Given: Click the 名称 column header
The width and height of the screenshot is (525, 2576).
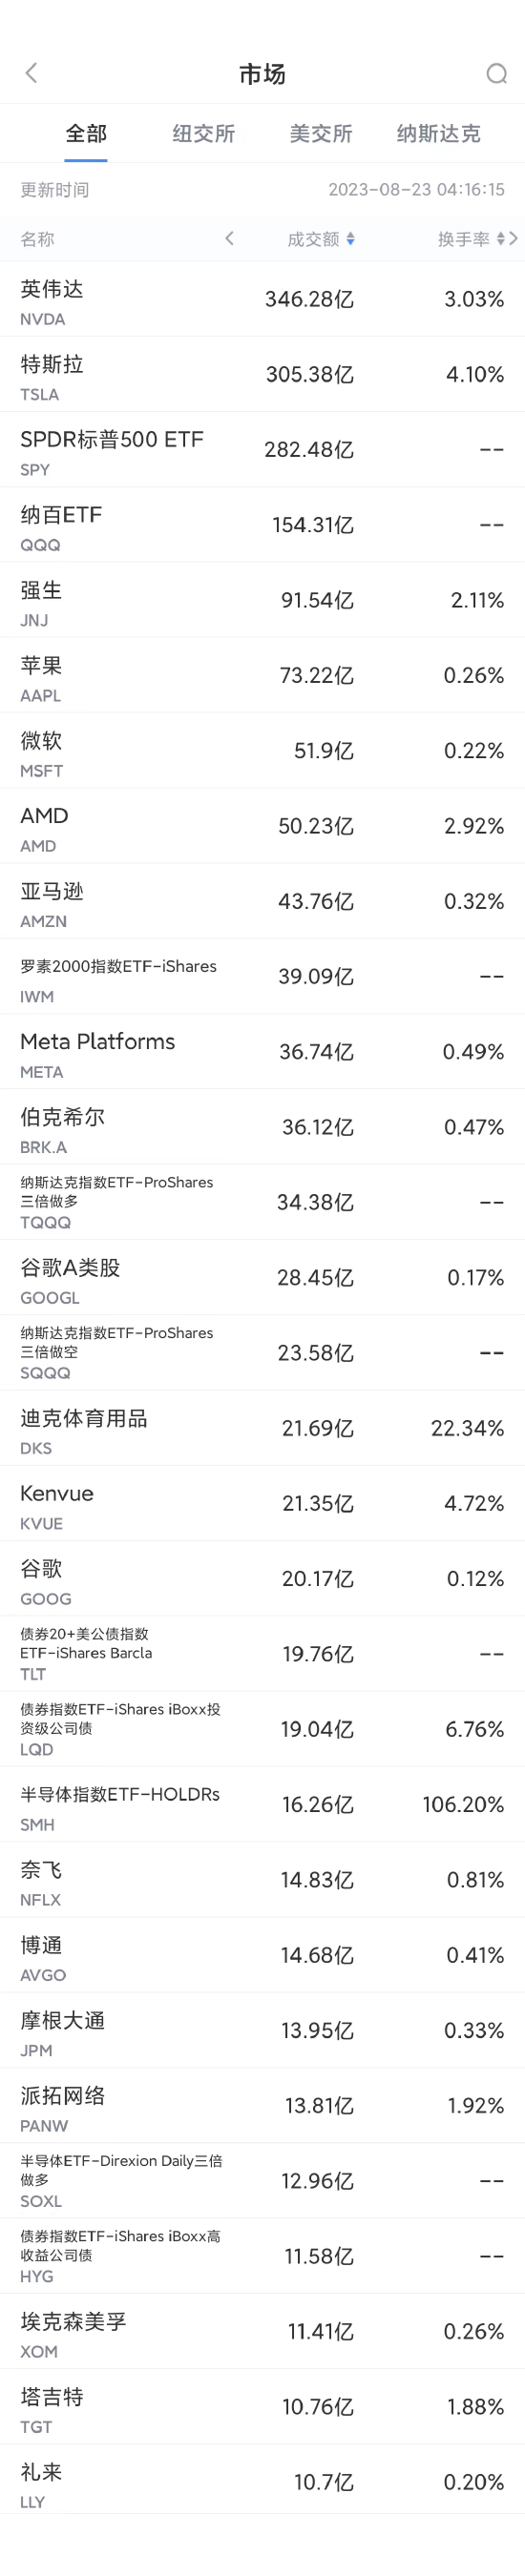Looking at the screenshot, I should pyautogui.click(x=37, y=239).
